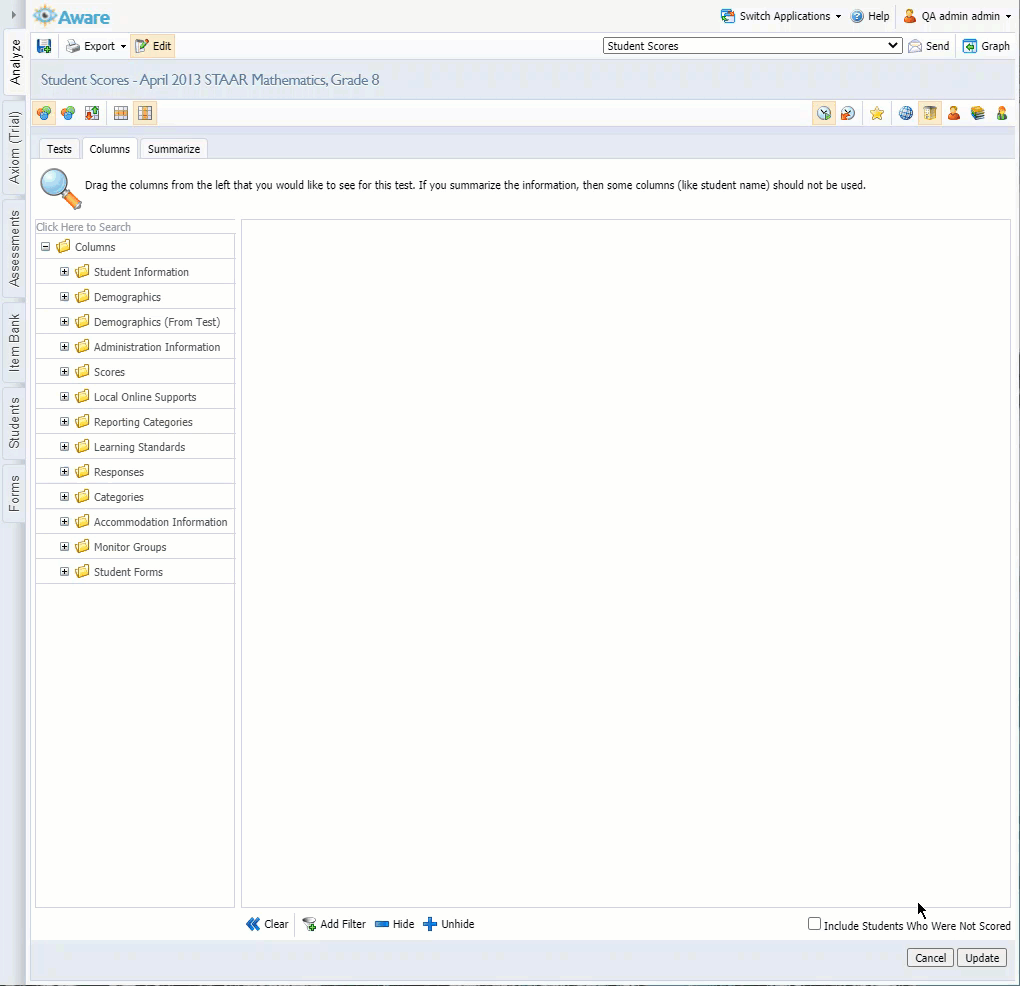1020x986 pixels.
Task: Open the Switch Applications menu
Action: (781, 16)
